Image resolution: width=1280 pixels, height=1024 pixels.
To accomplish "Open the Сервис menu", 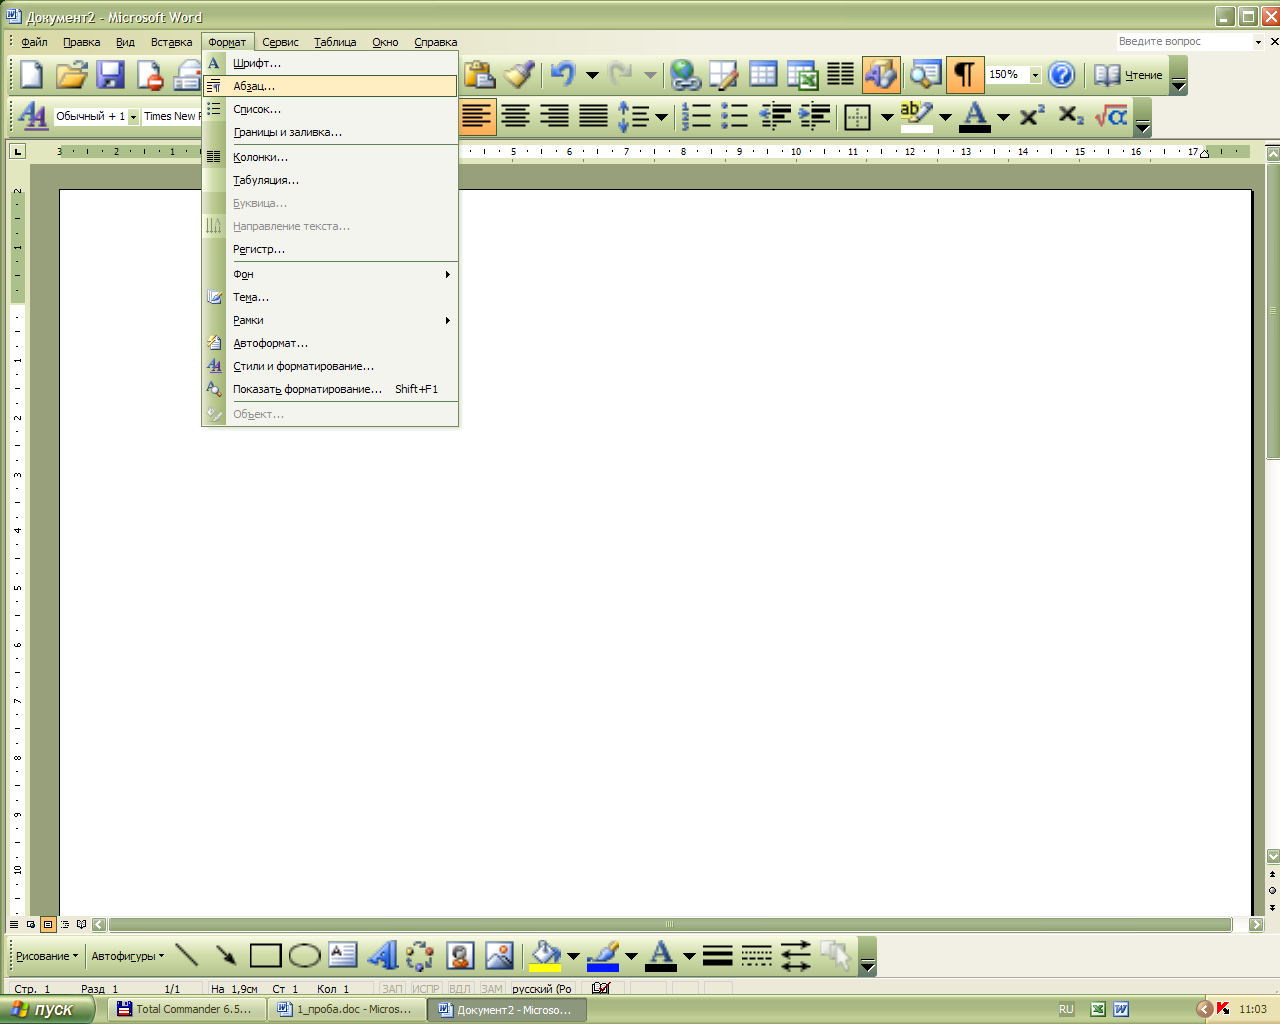I will point(280,42).
